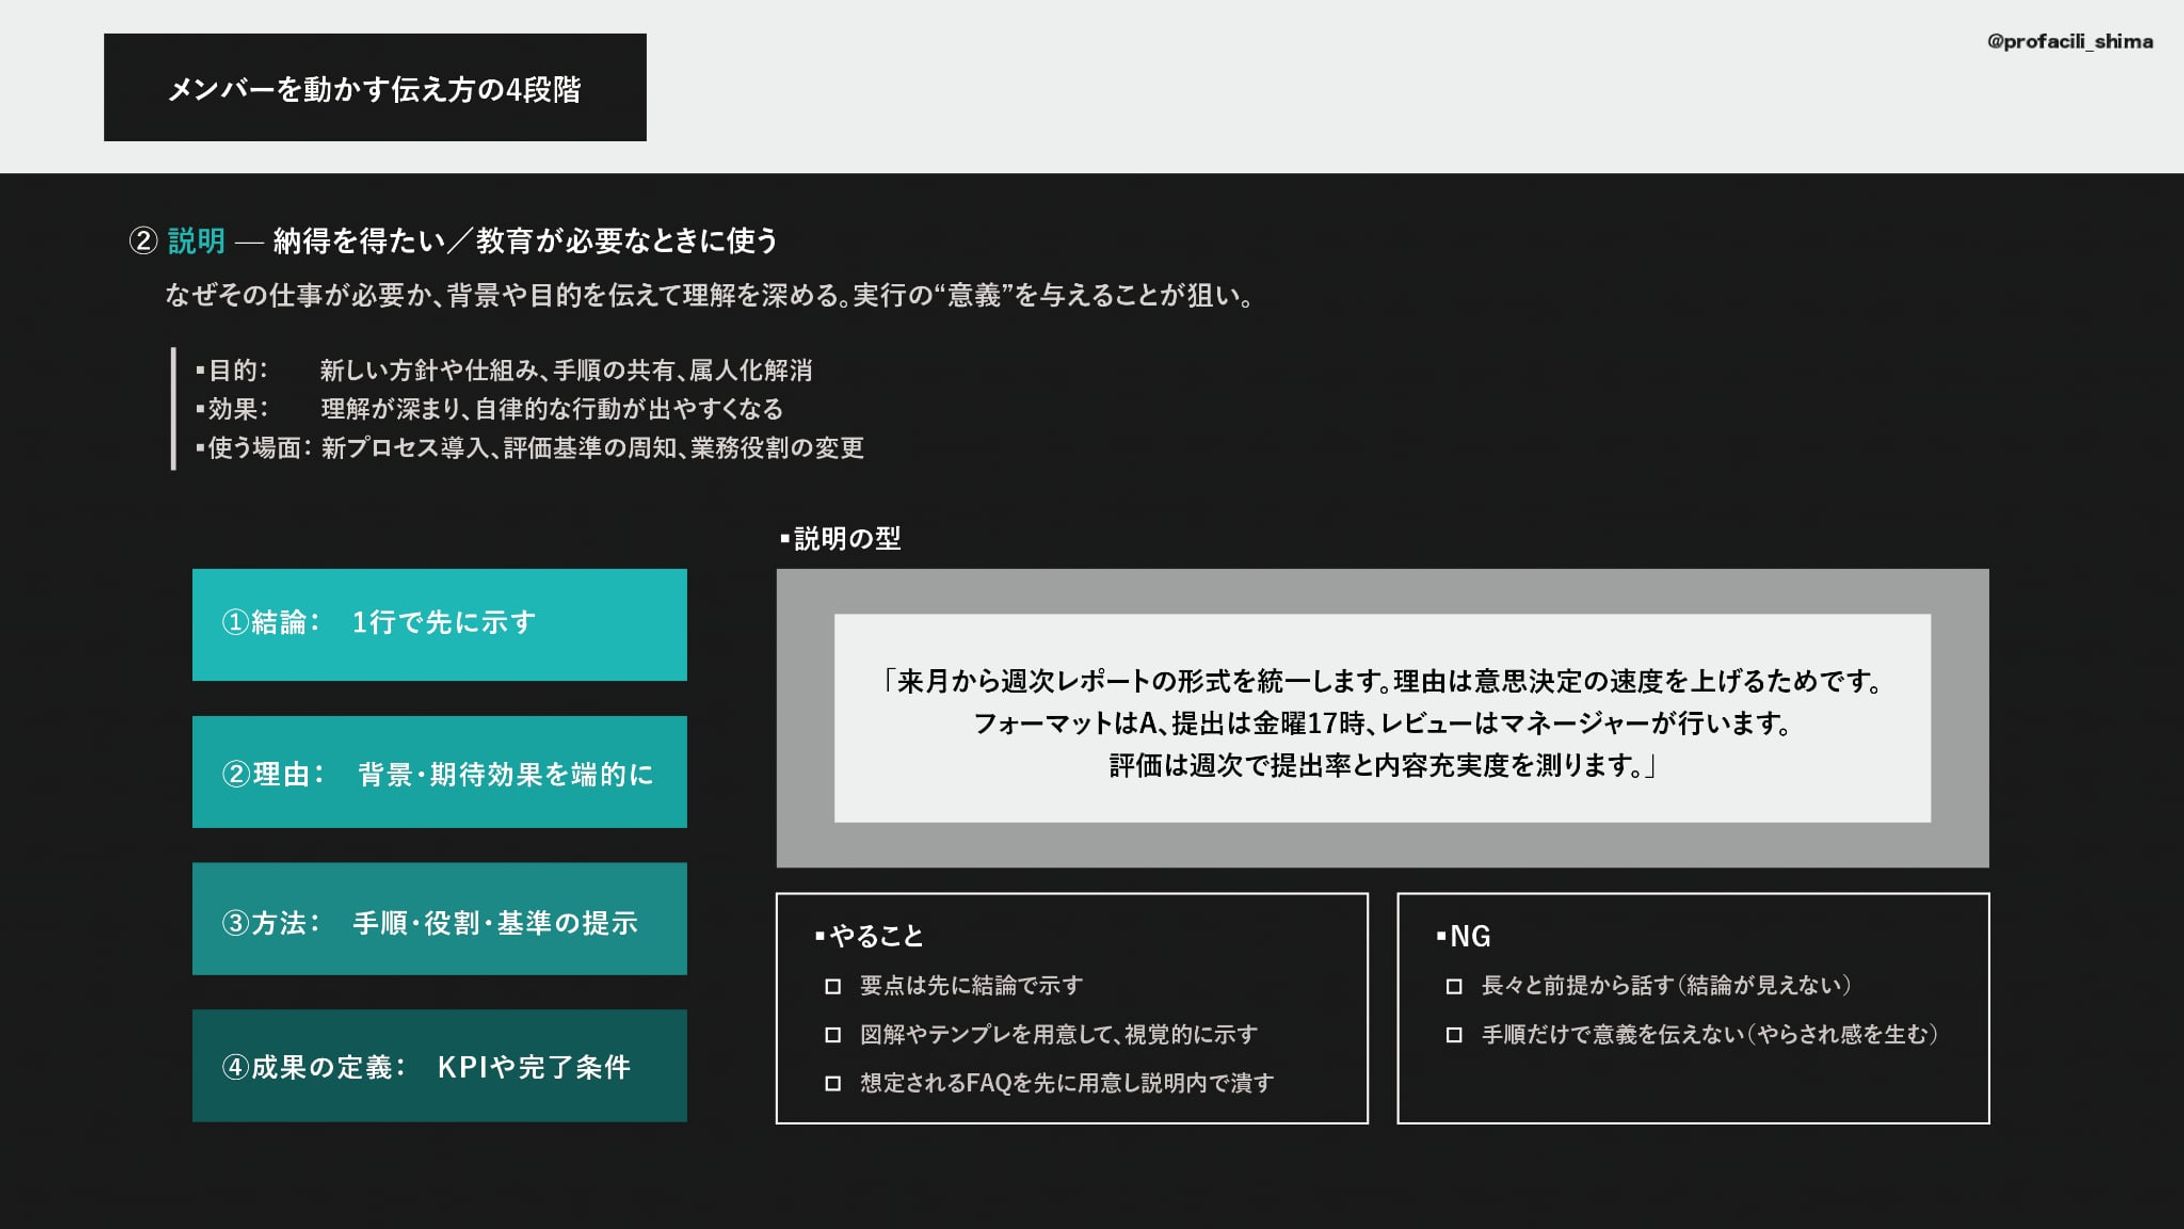The image size is (2184, 1229).
Task: Click the title "メンバーを動かす伝え方の4段階"
Action: point(378,88)
